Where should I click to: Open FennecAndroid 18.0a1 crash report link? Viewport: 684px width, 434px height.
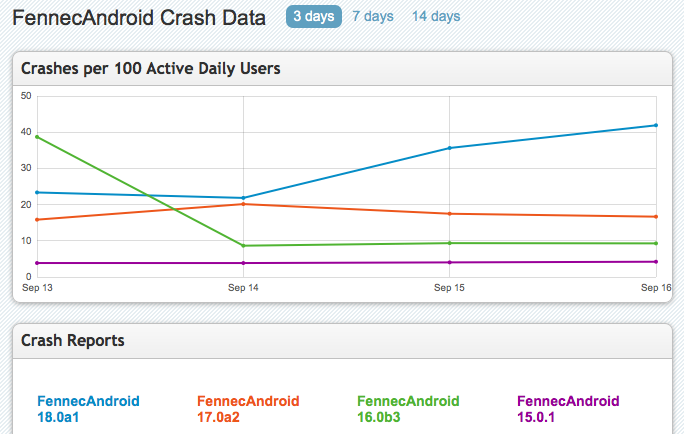coord(88,409)
